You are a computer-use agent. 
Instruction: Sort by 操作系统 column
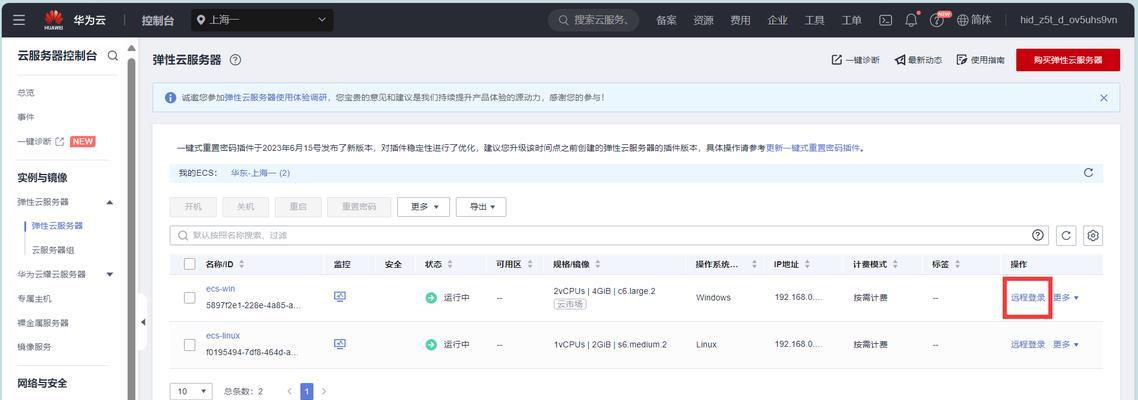[754, 264]
